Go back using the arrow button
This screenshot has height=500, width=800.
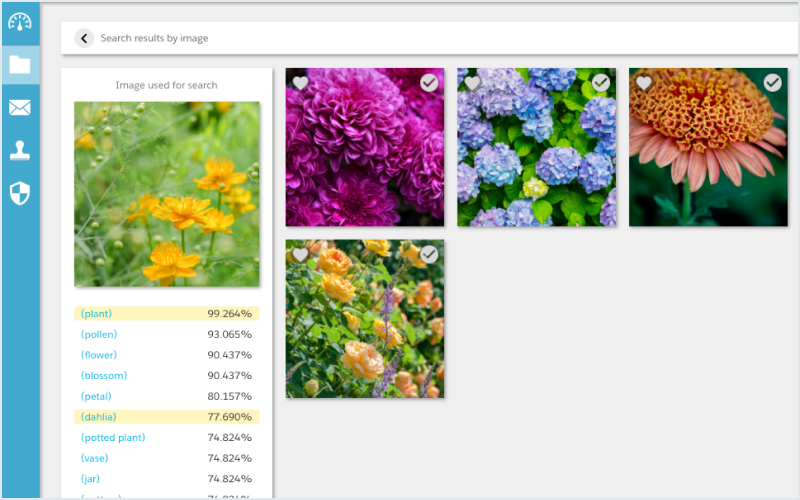[x=84, y=38]
